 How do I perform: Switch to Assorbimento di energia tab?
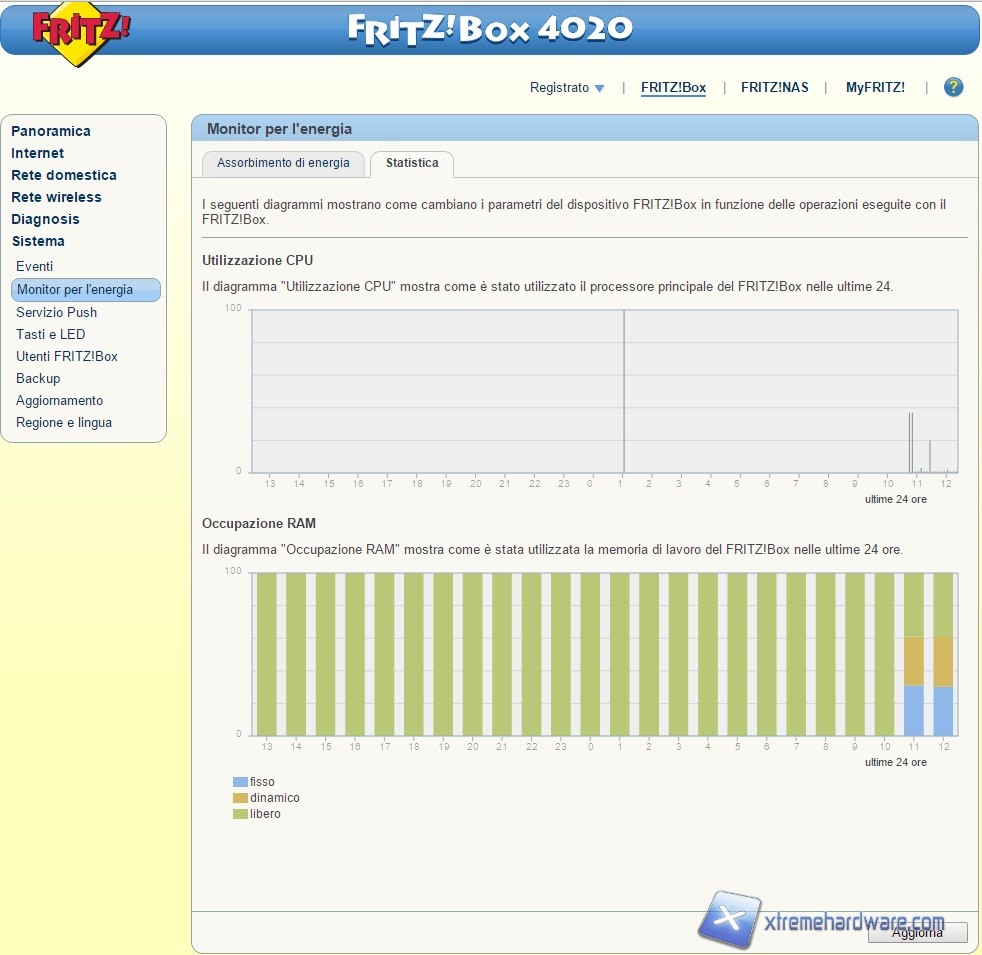pyautogui.click(x=283, y=163)
